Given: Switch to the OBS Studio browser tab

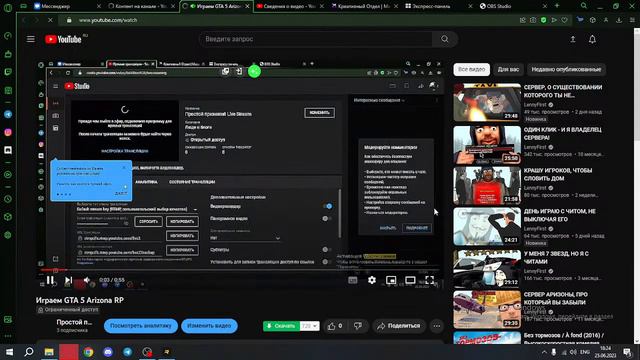Looking at the screenshot, I should click(513, 6).
